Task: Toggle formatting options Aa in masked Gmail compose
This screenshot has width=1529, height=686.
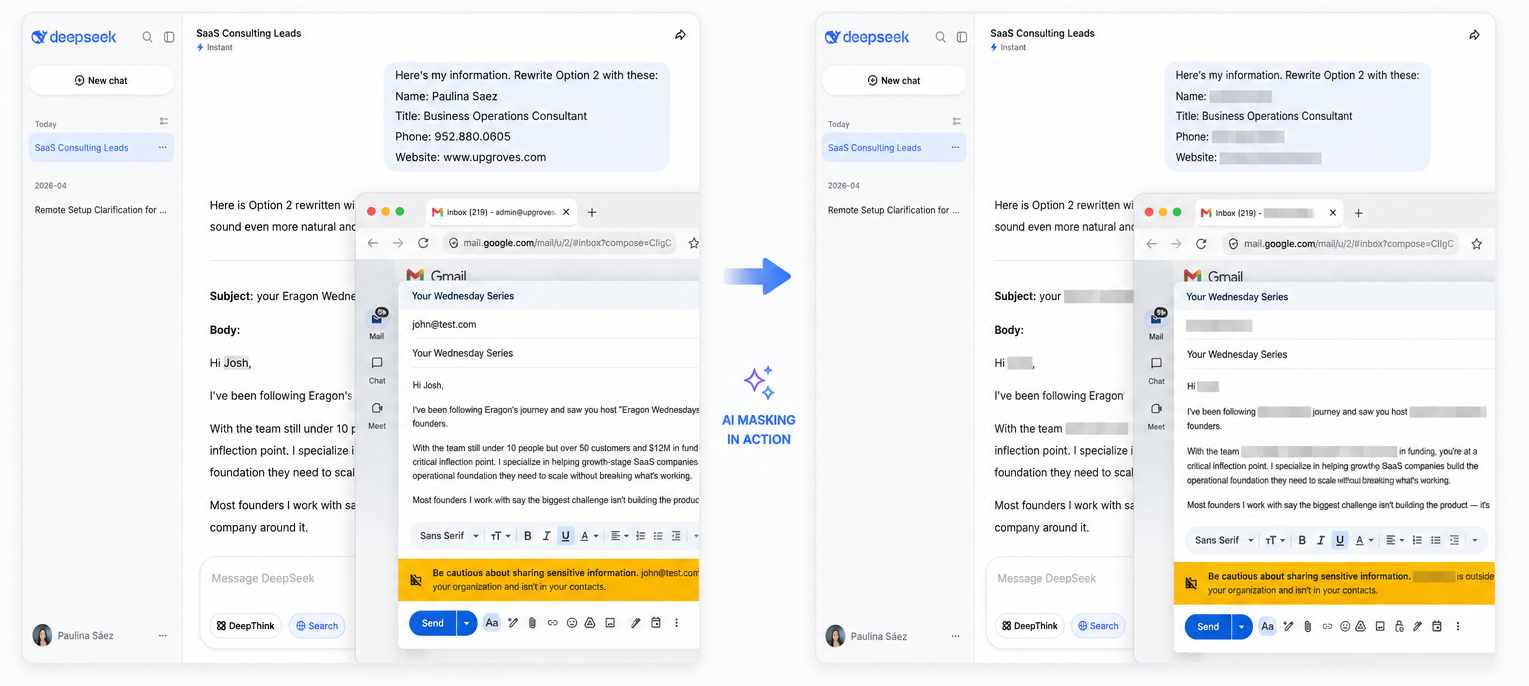Action: coord(1267,627)
